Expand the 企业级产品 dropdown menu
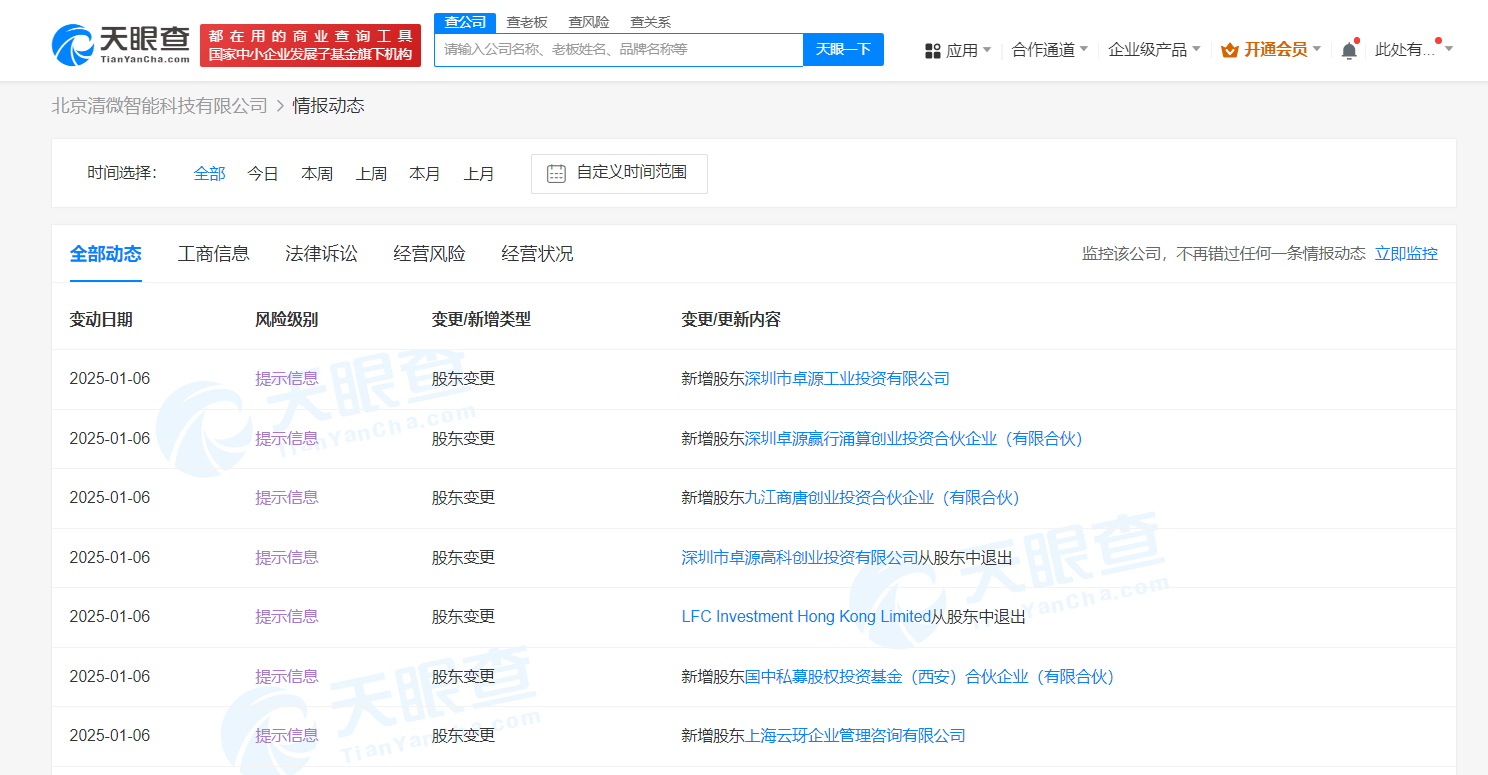Viewport: 1488px width, 775px height. [x=1154, y=50]
